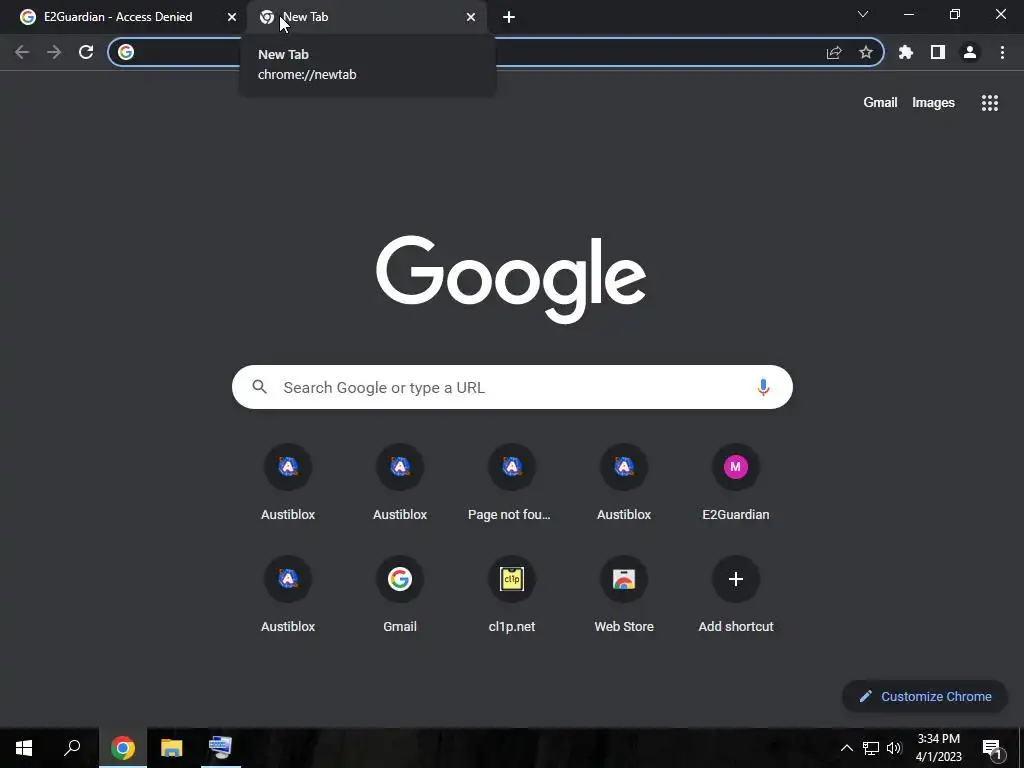Select the New Tab tab

click(366, 17)
